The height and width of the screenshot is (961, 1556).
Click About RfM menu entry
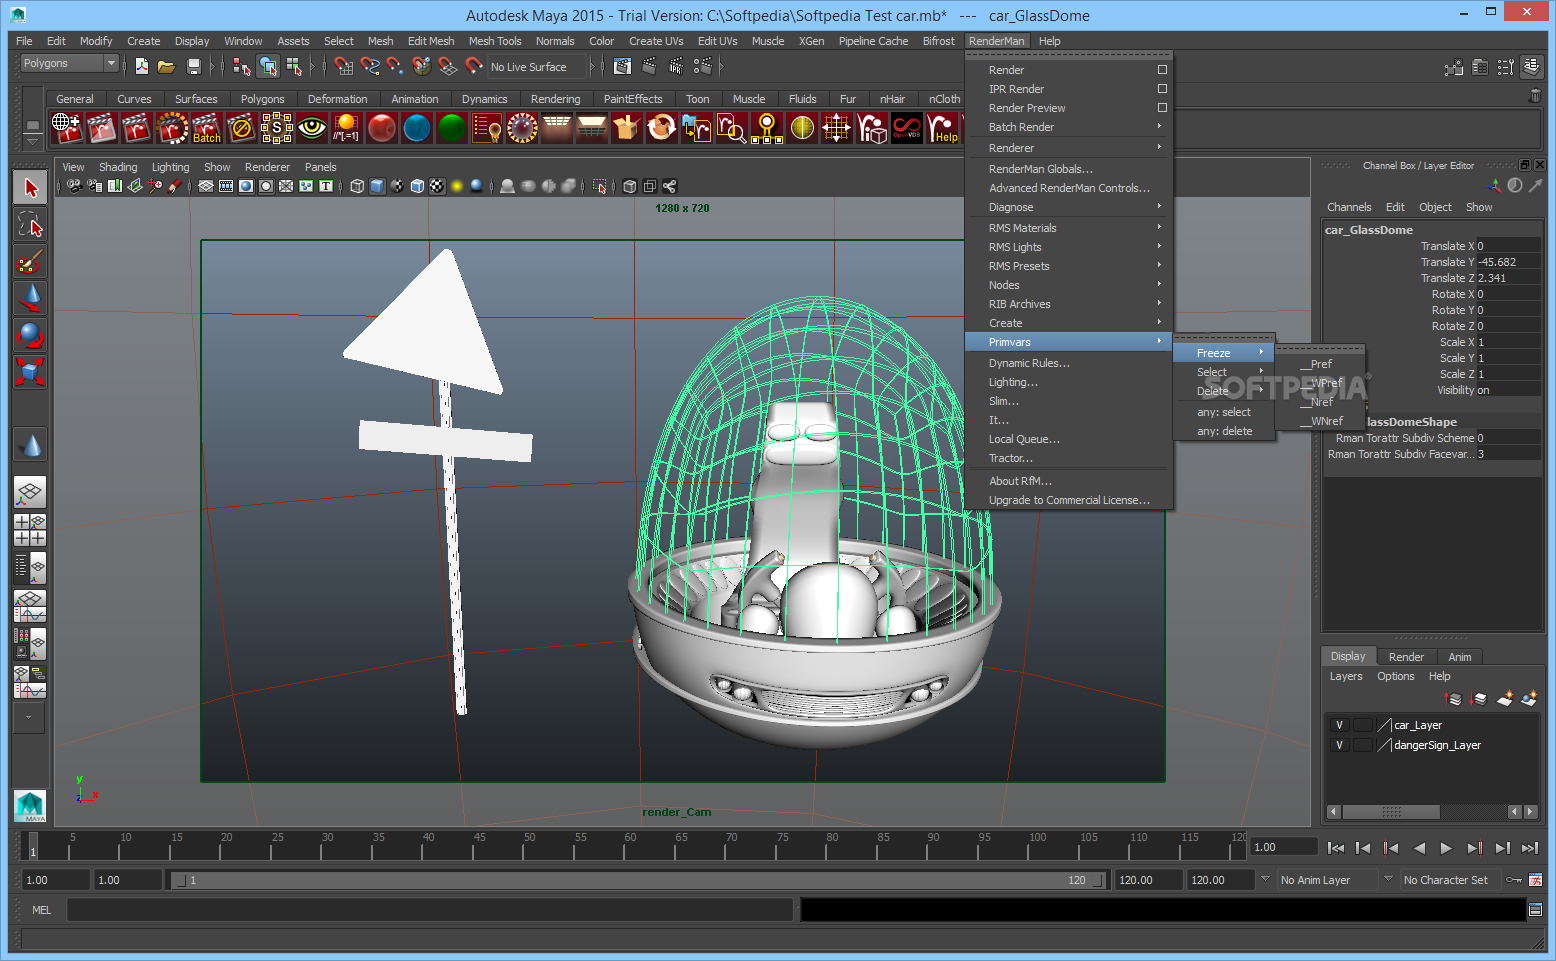coord(1068,481)
